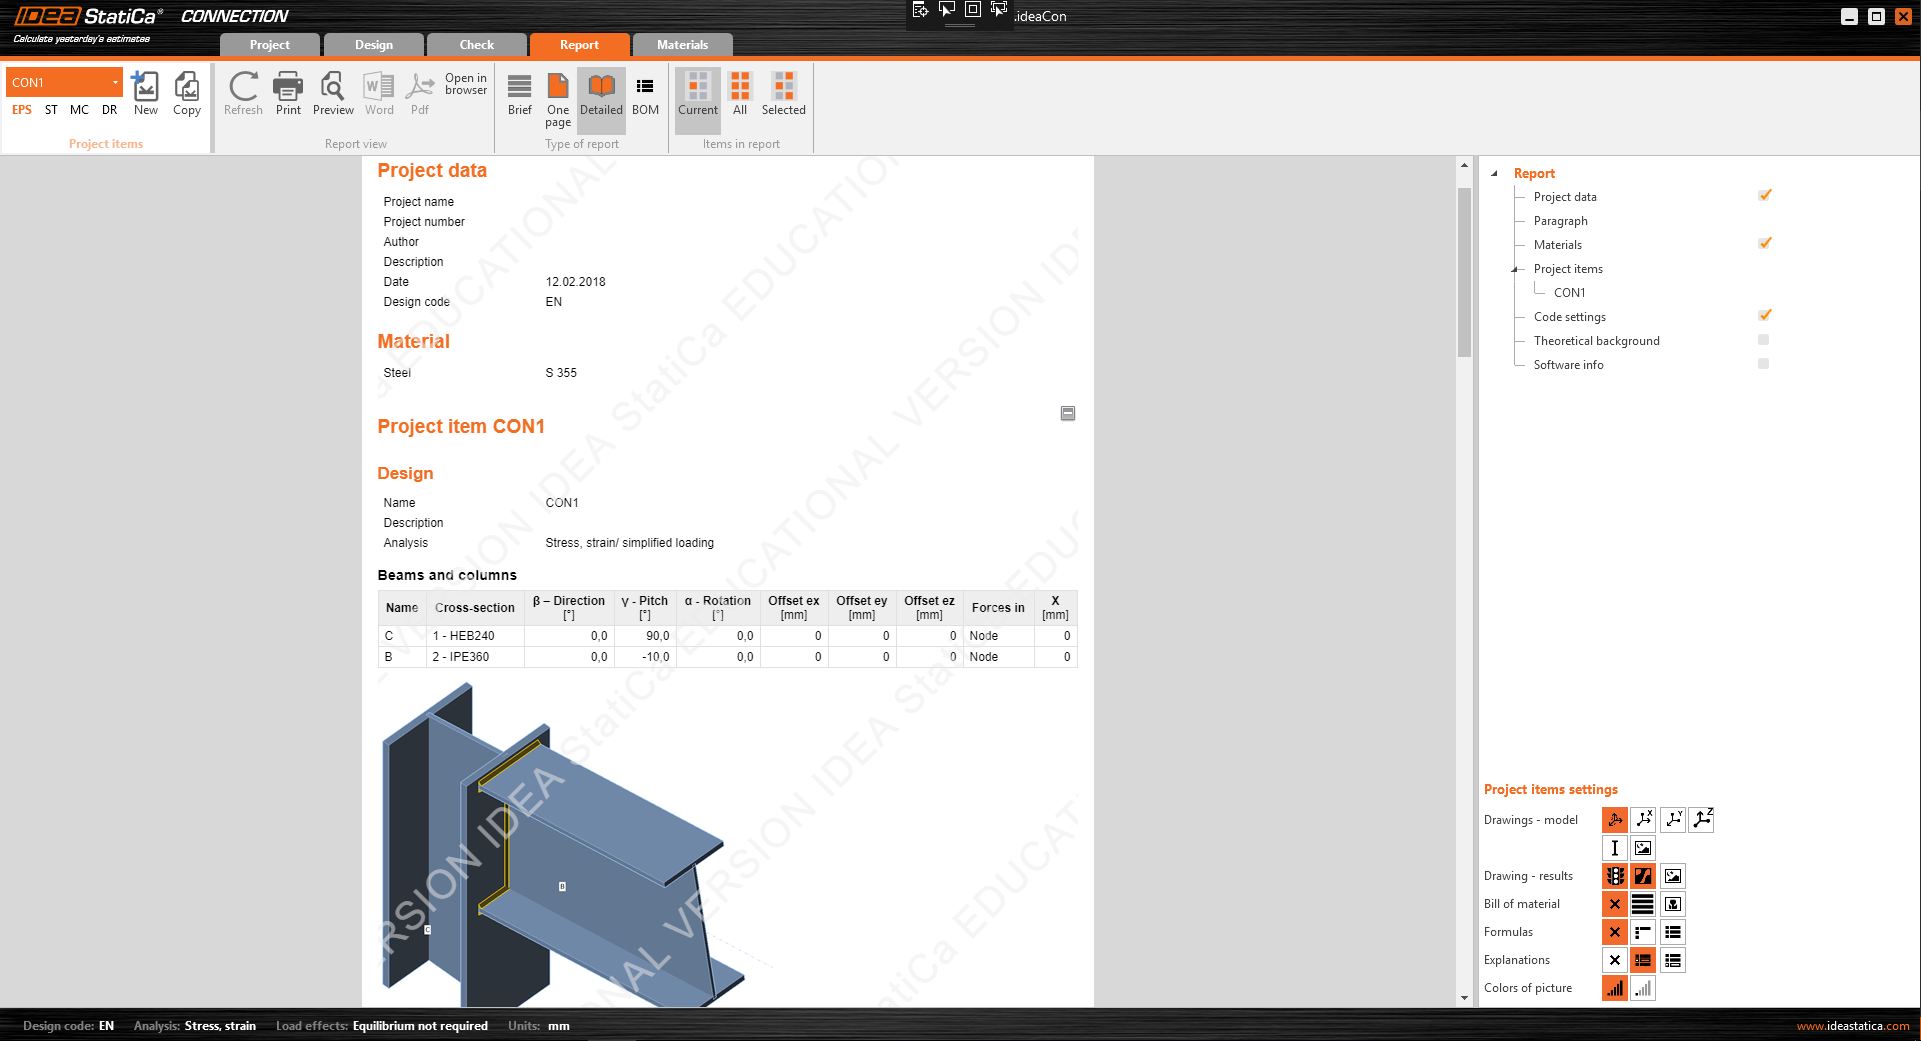Copy the current project item

(x=187, y=93)
